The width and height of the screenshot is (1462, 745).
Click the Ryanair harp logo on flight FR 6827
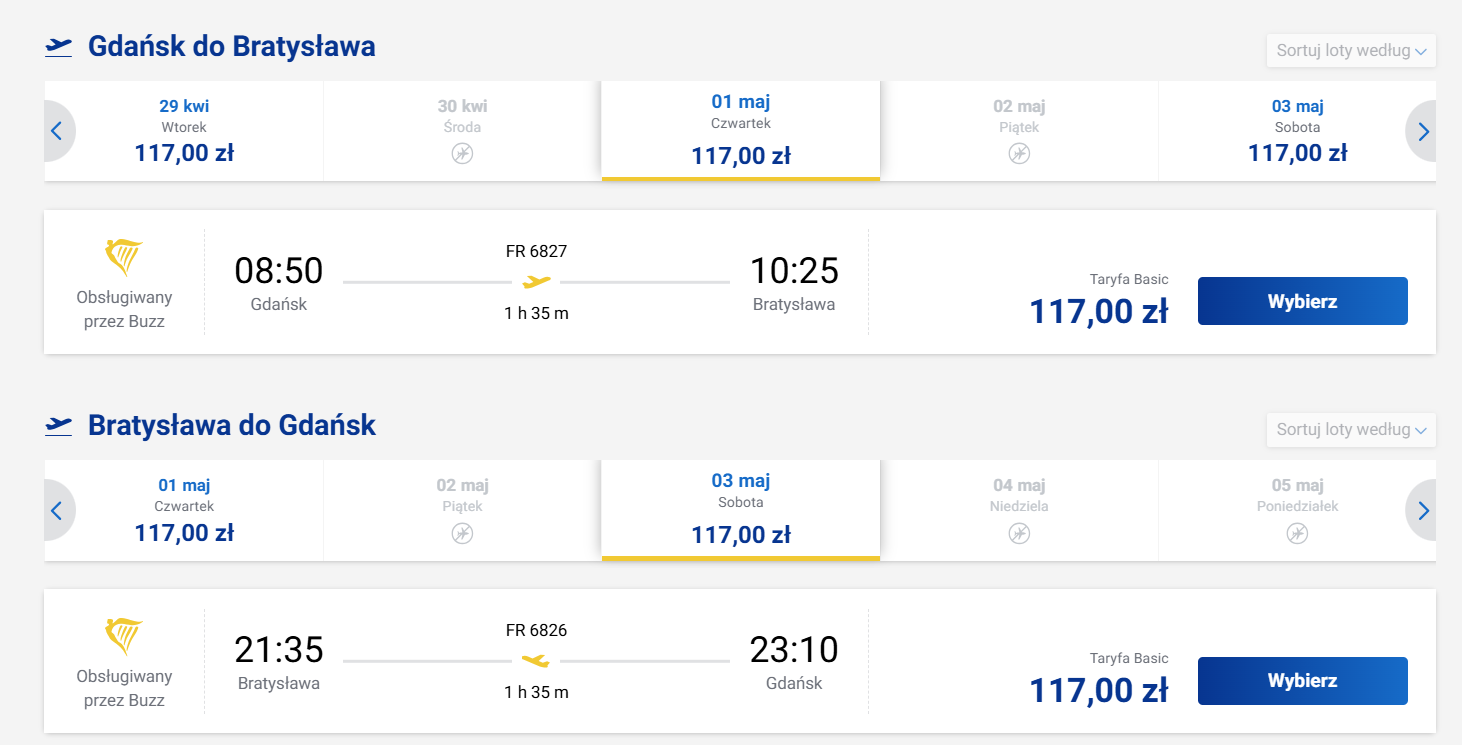point(124,257)
